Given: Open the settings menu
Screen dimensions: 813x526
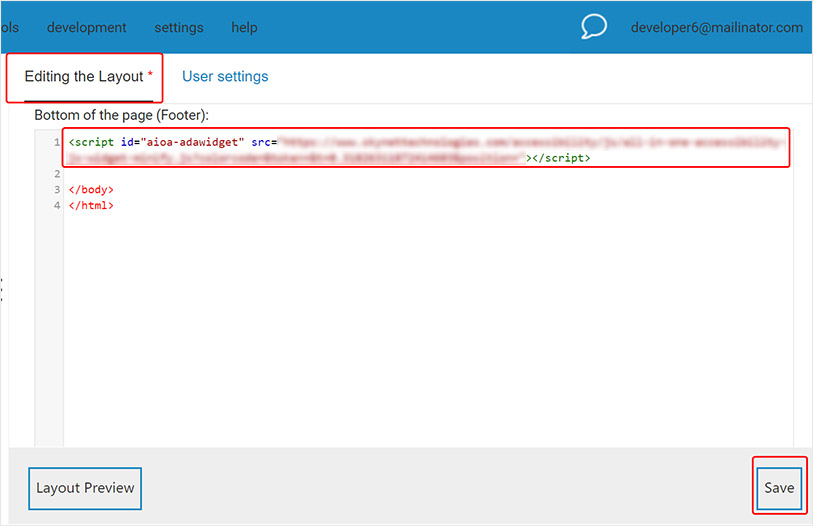Looking at the screenshot, I should click(179, 27).
